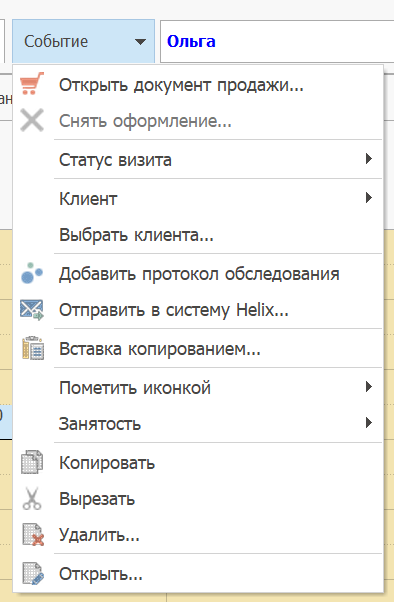Choose Открыть документ продажи… menu entry
The width and height of the screenshot is (394, 602).
coord(198,84)
